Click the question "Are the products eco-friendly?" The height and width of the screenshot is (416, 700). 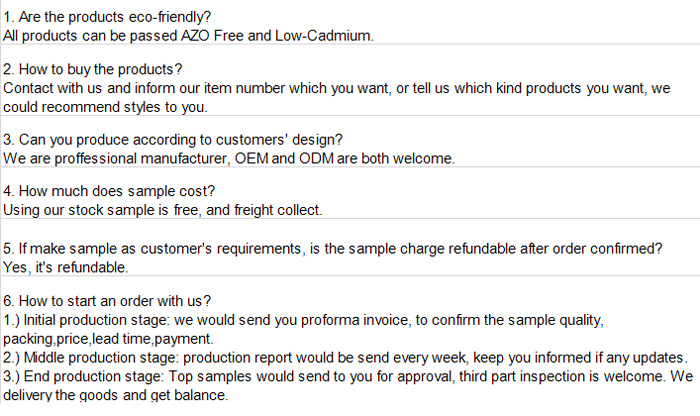[x=107, y=17]
